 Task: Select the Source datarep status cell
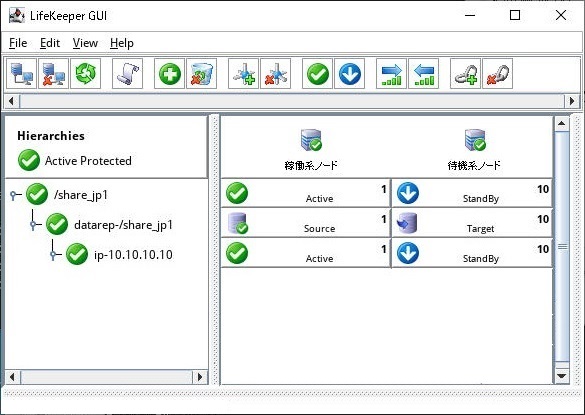pos(306,223)
